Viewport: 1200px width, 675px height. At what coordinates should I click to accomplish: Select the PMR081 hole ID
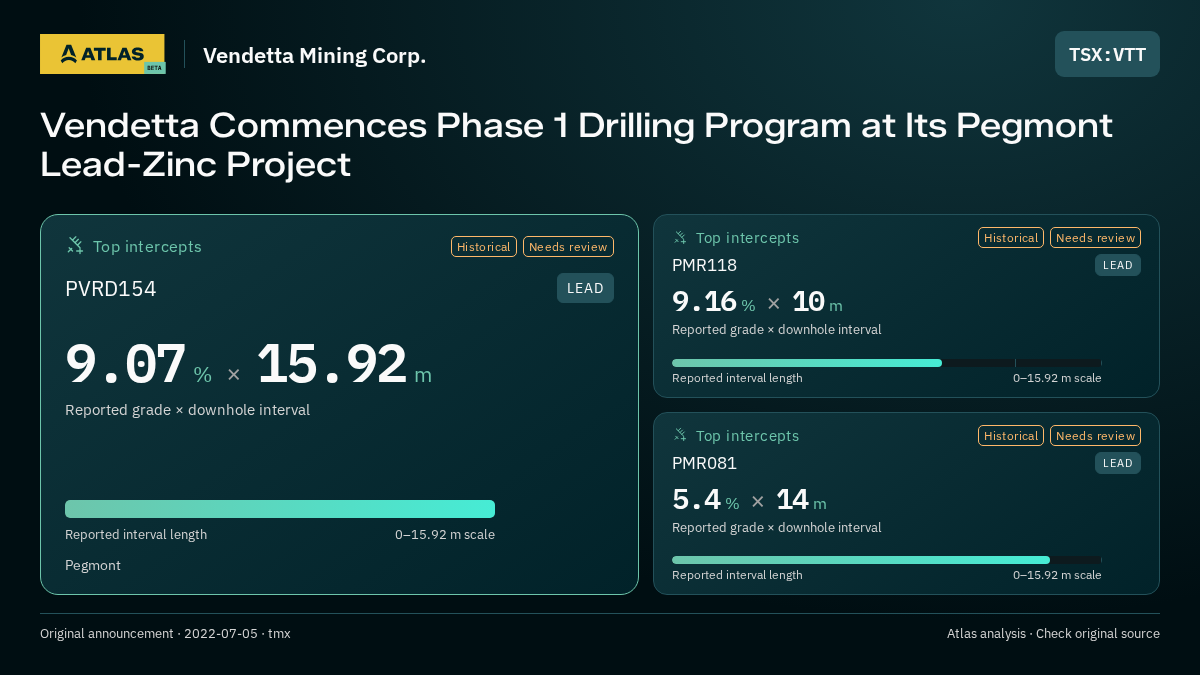point(704,463)
